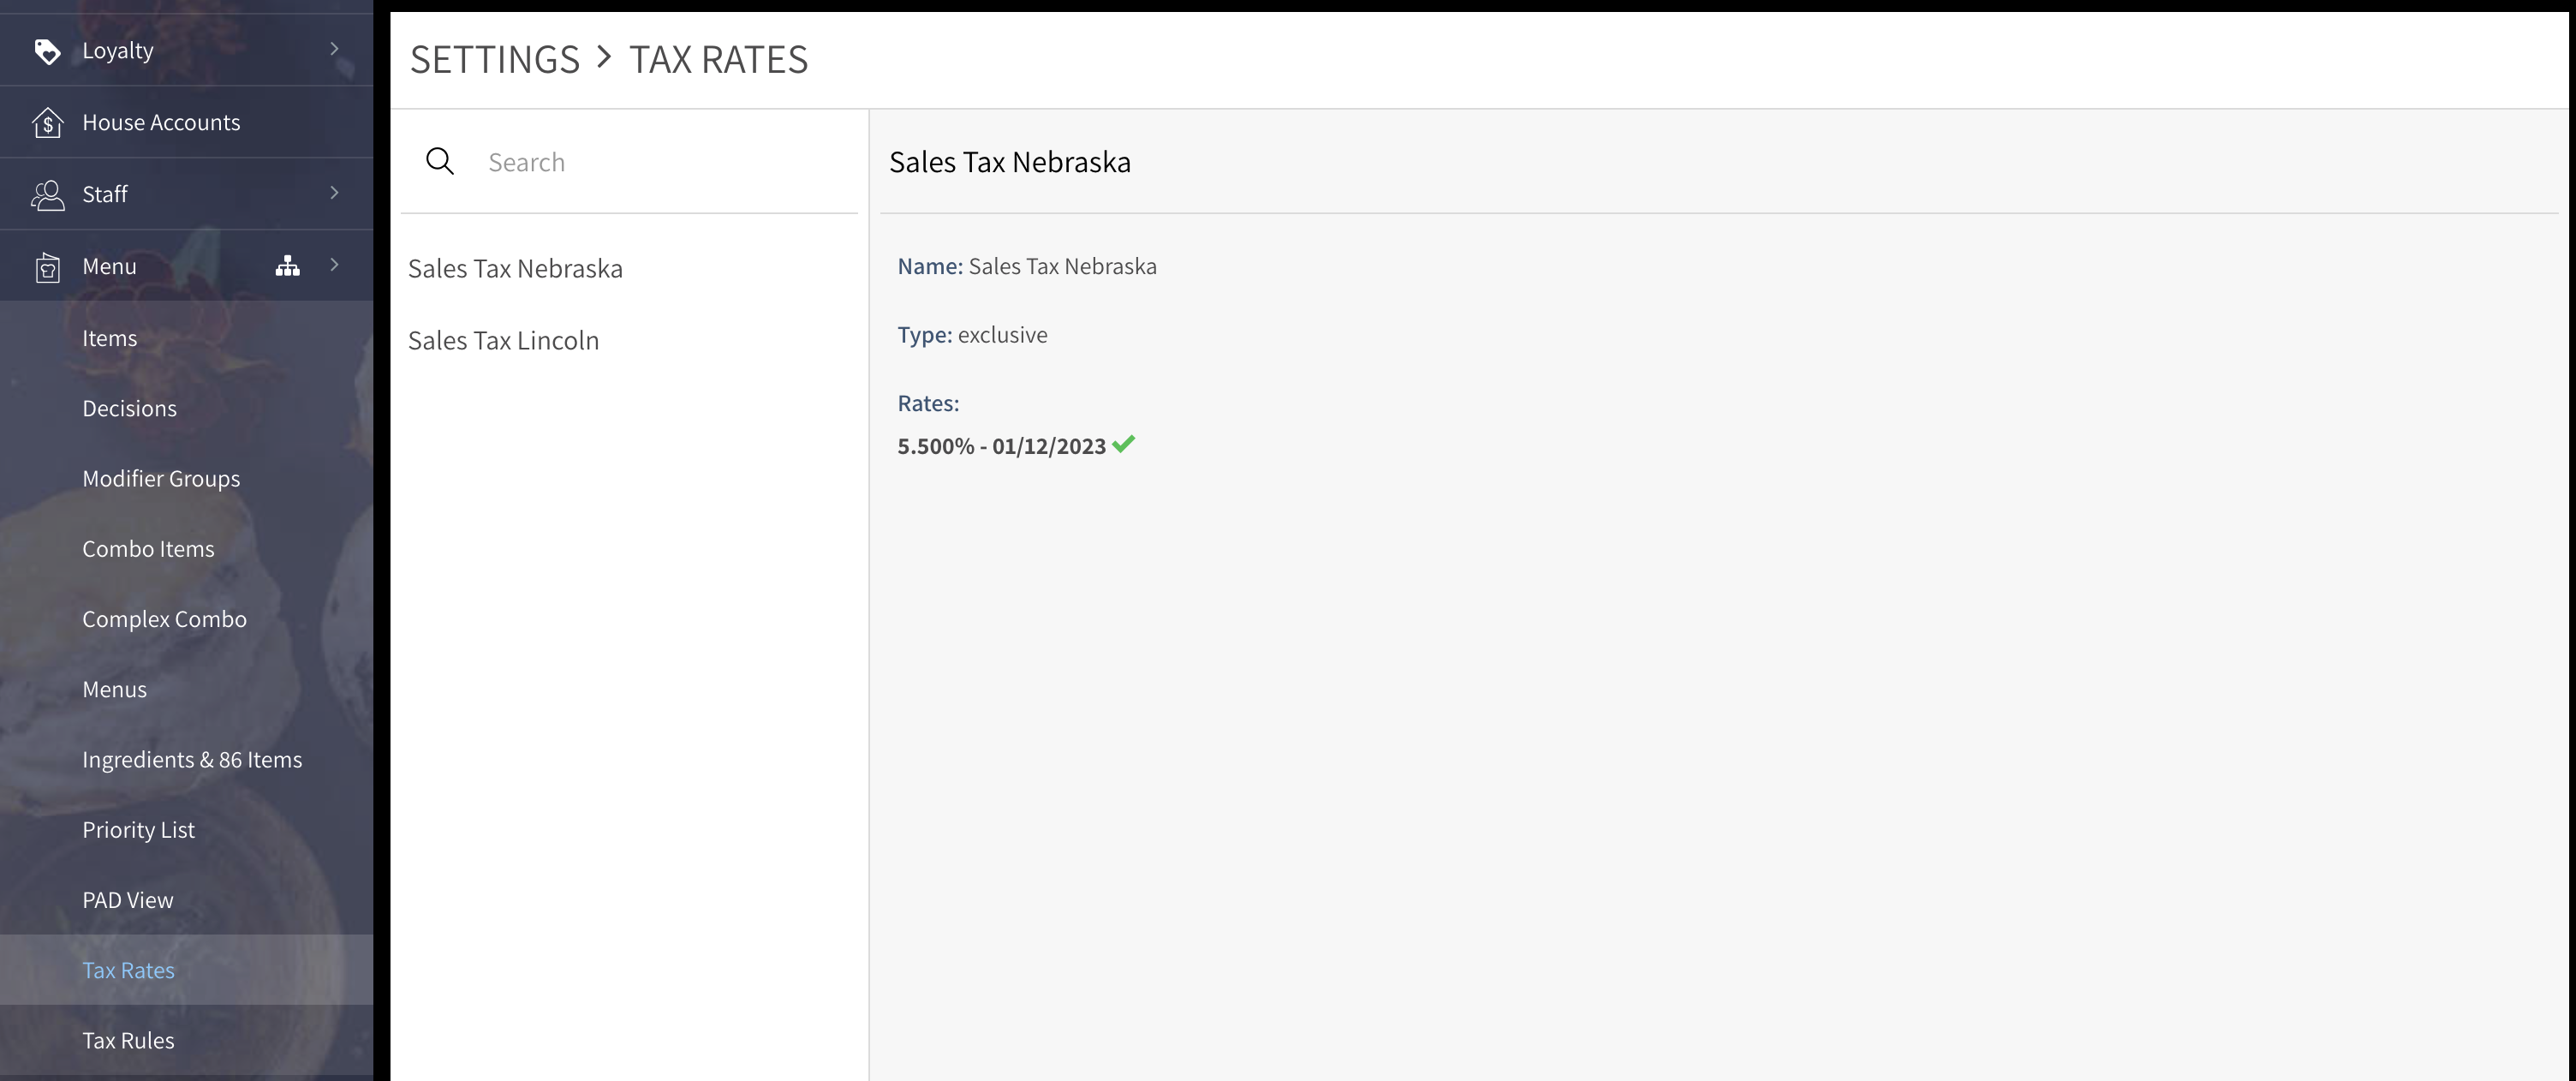Open Tax Rules in sidebar

[x=128, y=1040]
